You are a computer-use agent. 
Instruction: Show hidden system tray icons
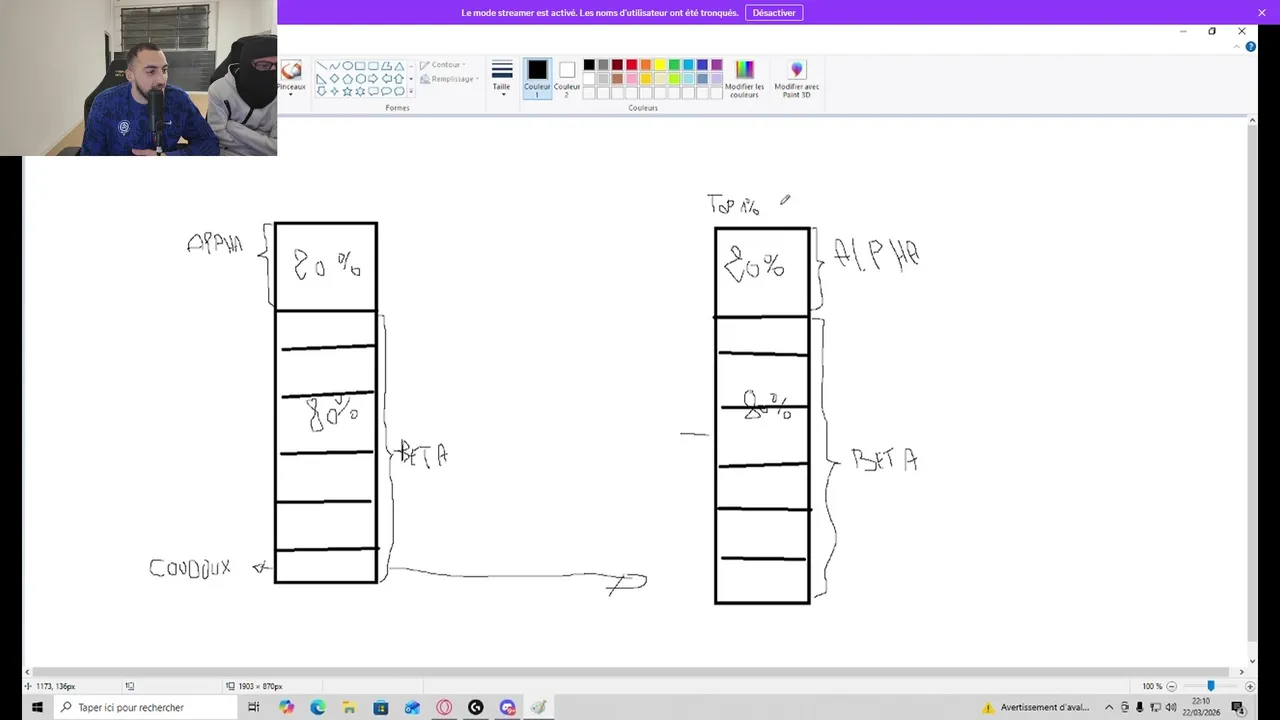click(x=1109, y=707)
